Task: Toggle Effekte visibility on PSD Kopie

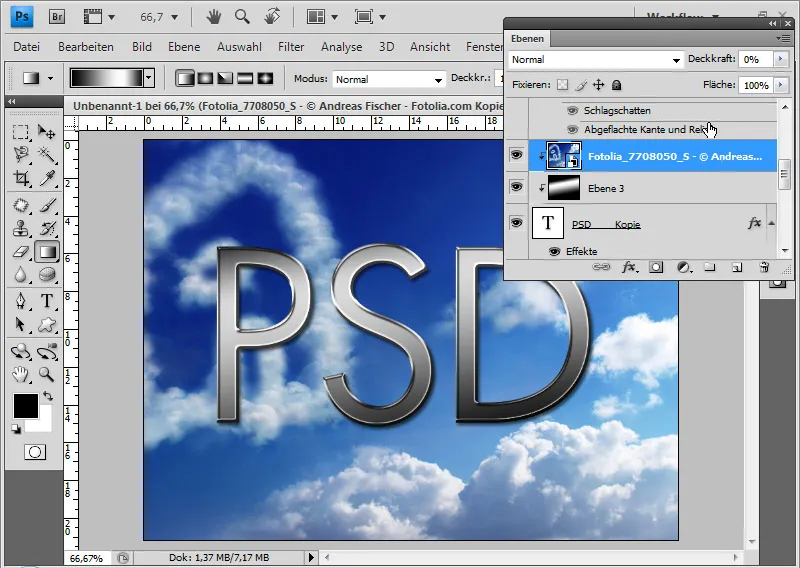Action: (555, 251)
